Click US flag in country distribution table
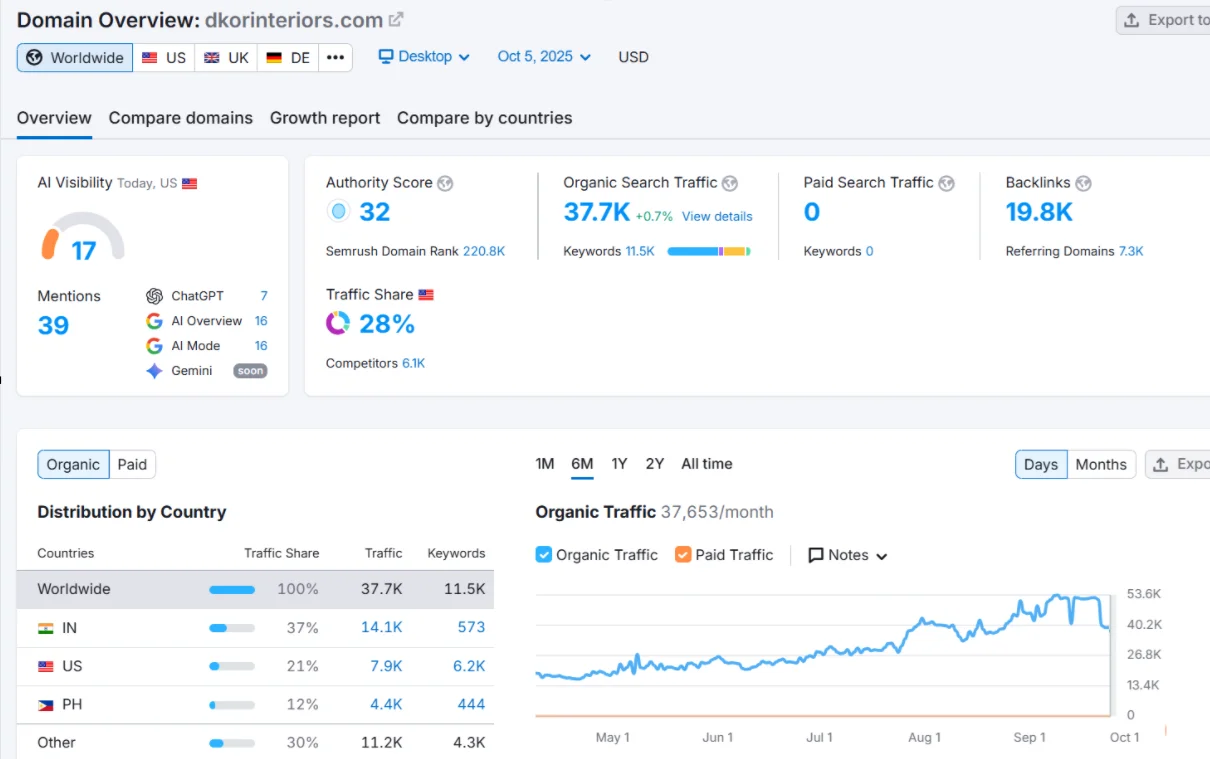 [x=46, y=666]
